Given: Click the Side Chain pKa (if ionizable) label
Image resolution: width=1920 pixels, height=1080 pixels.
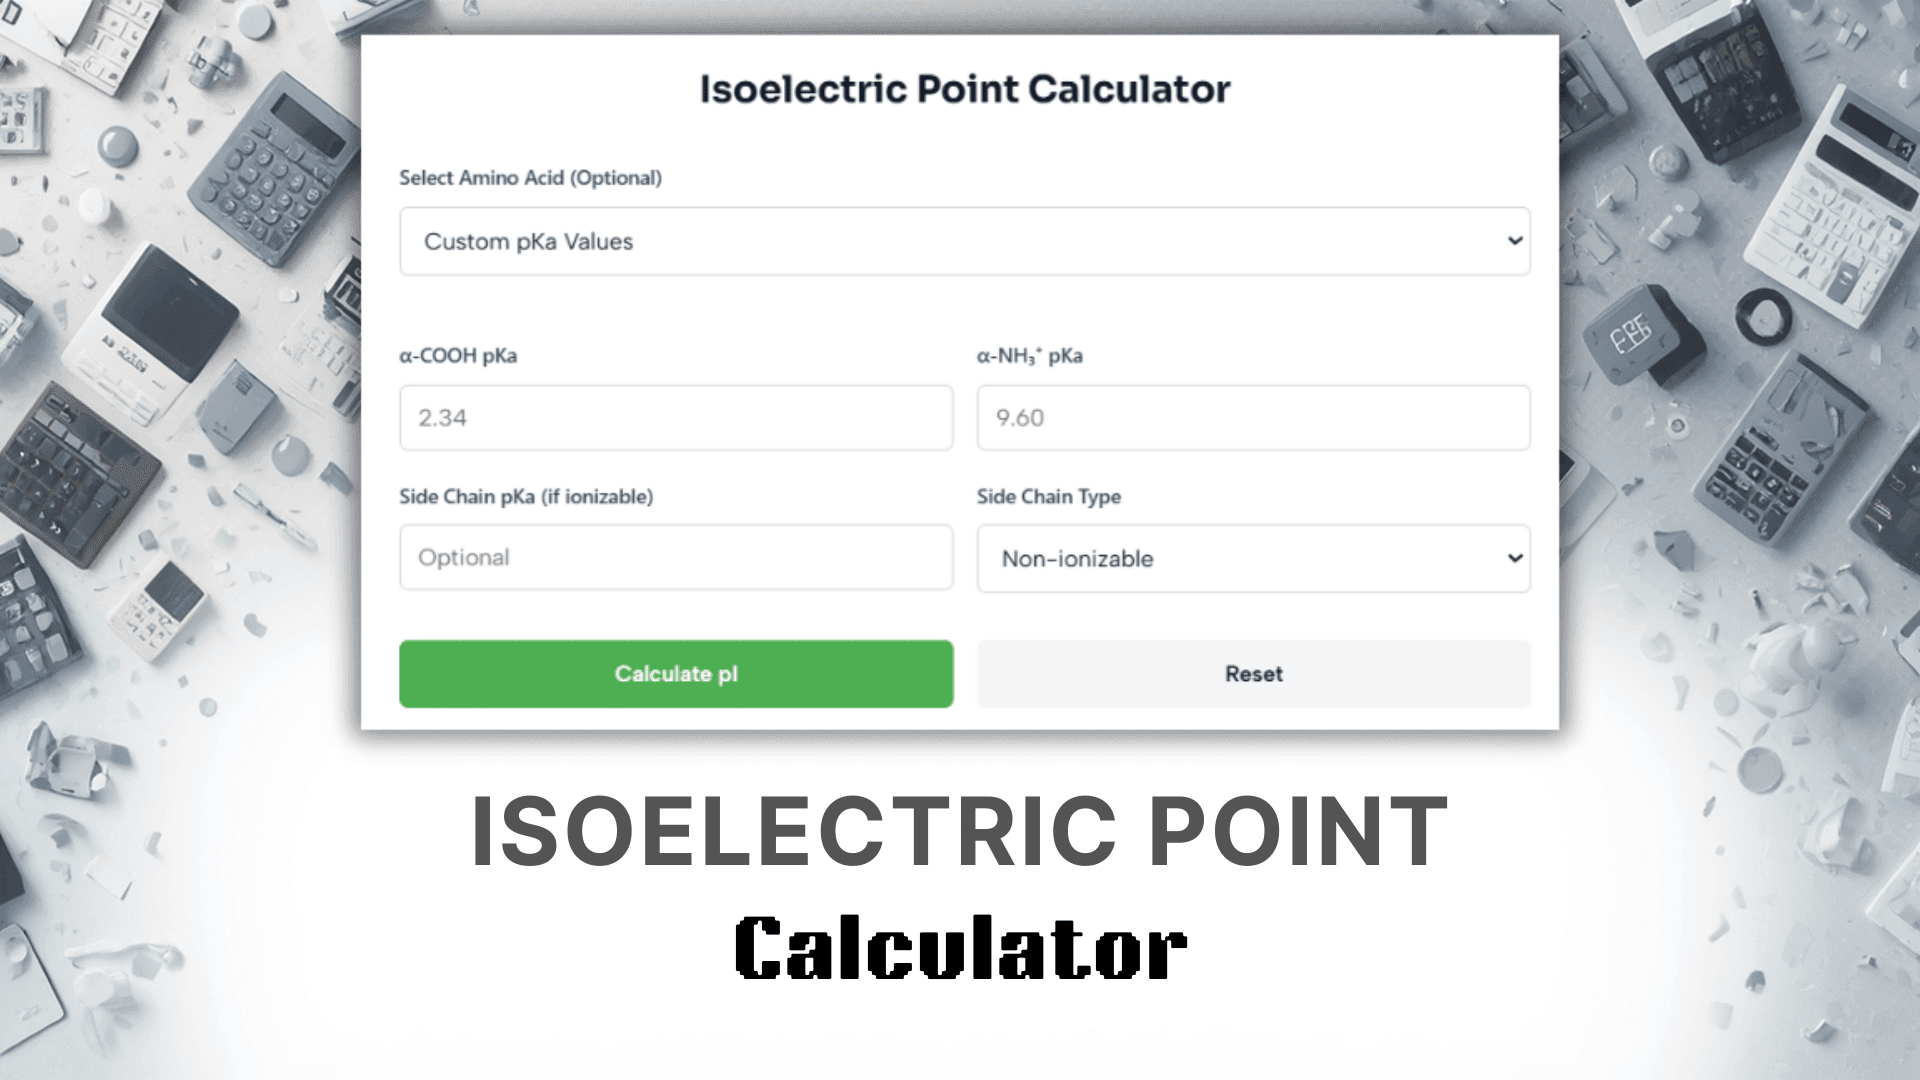Looking at the screenshot, I should pos(527,496).
